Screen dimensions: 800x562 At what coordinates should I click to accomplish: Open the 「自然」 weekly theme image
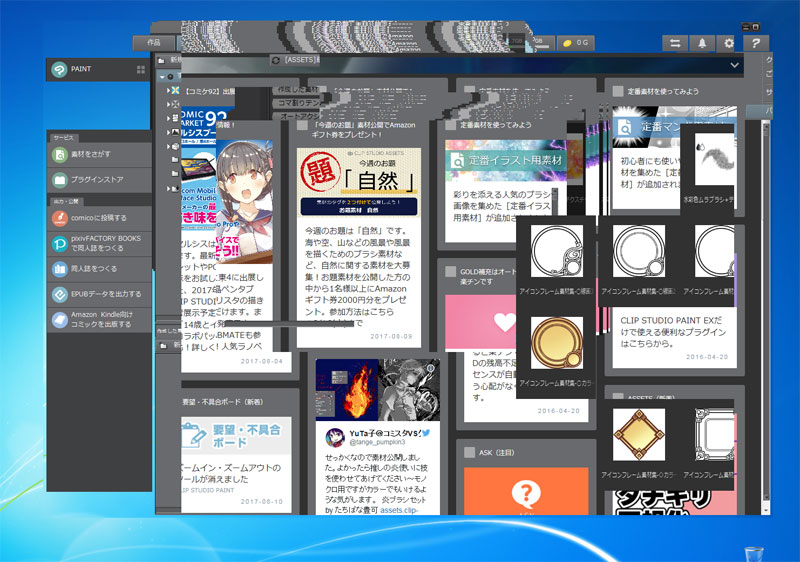click(x=359, y=183)
